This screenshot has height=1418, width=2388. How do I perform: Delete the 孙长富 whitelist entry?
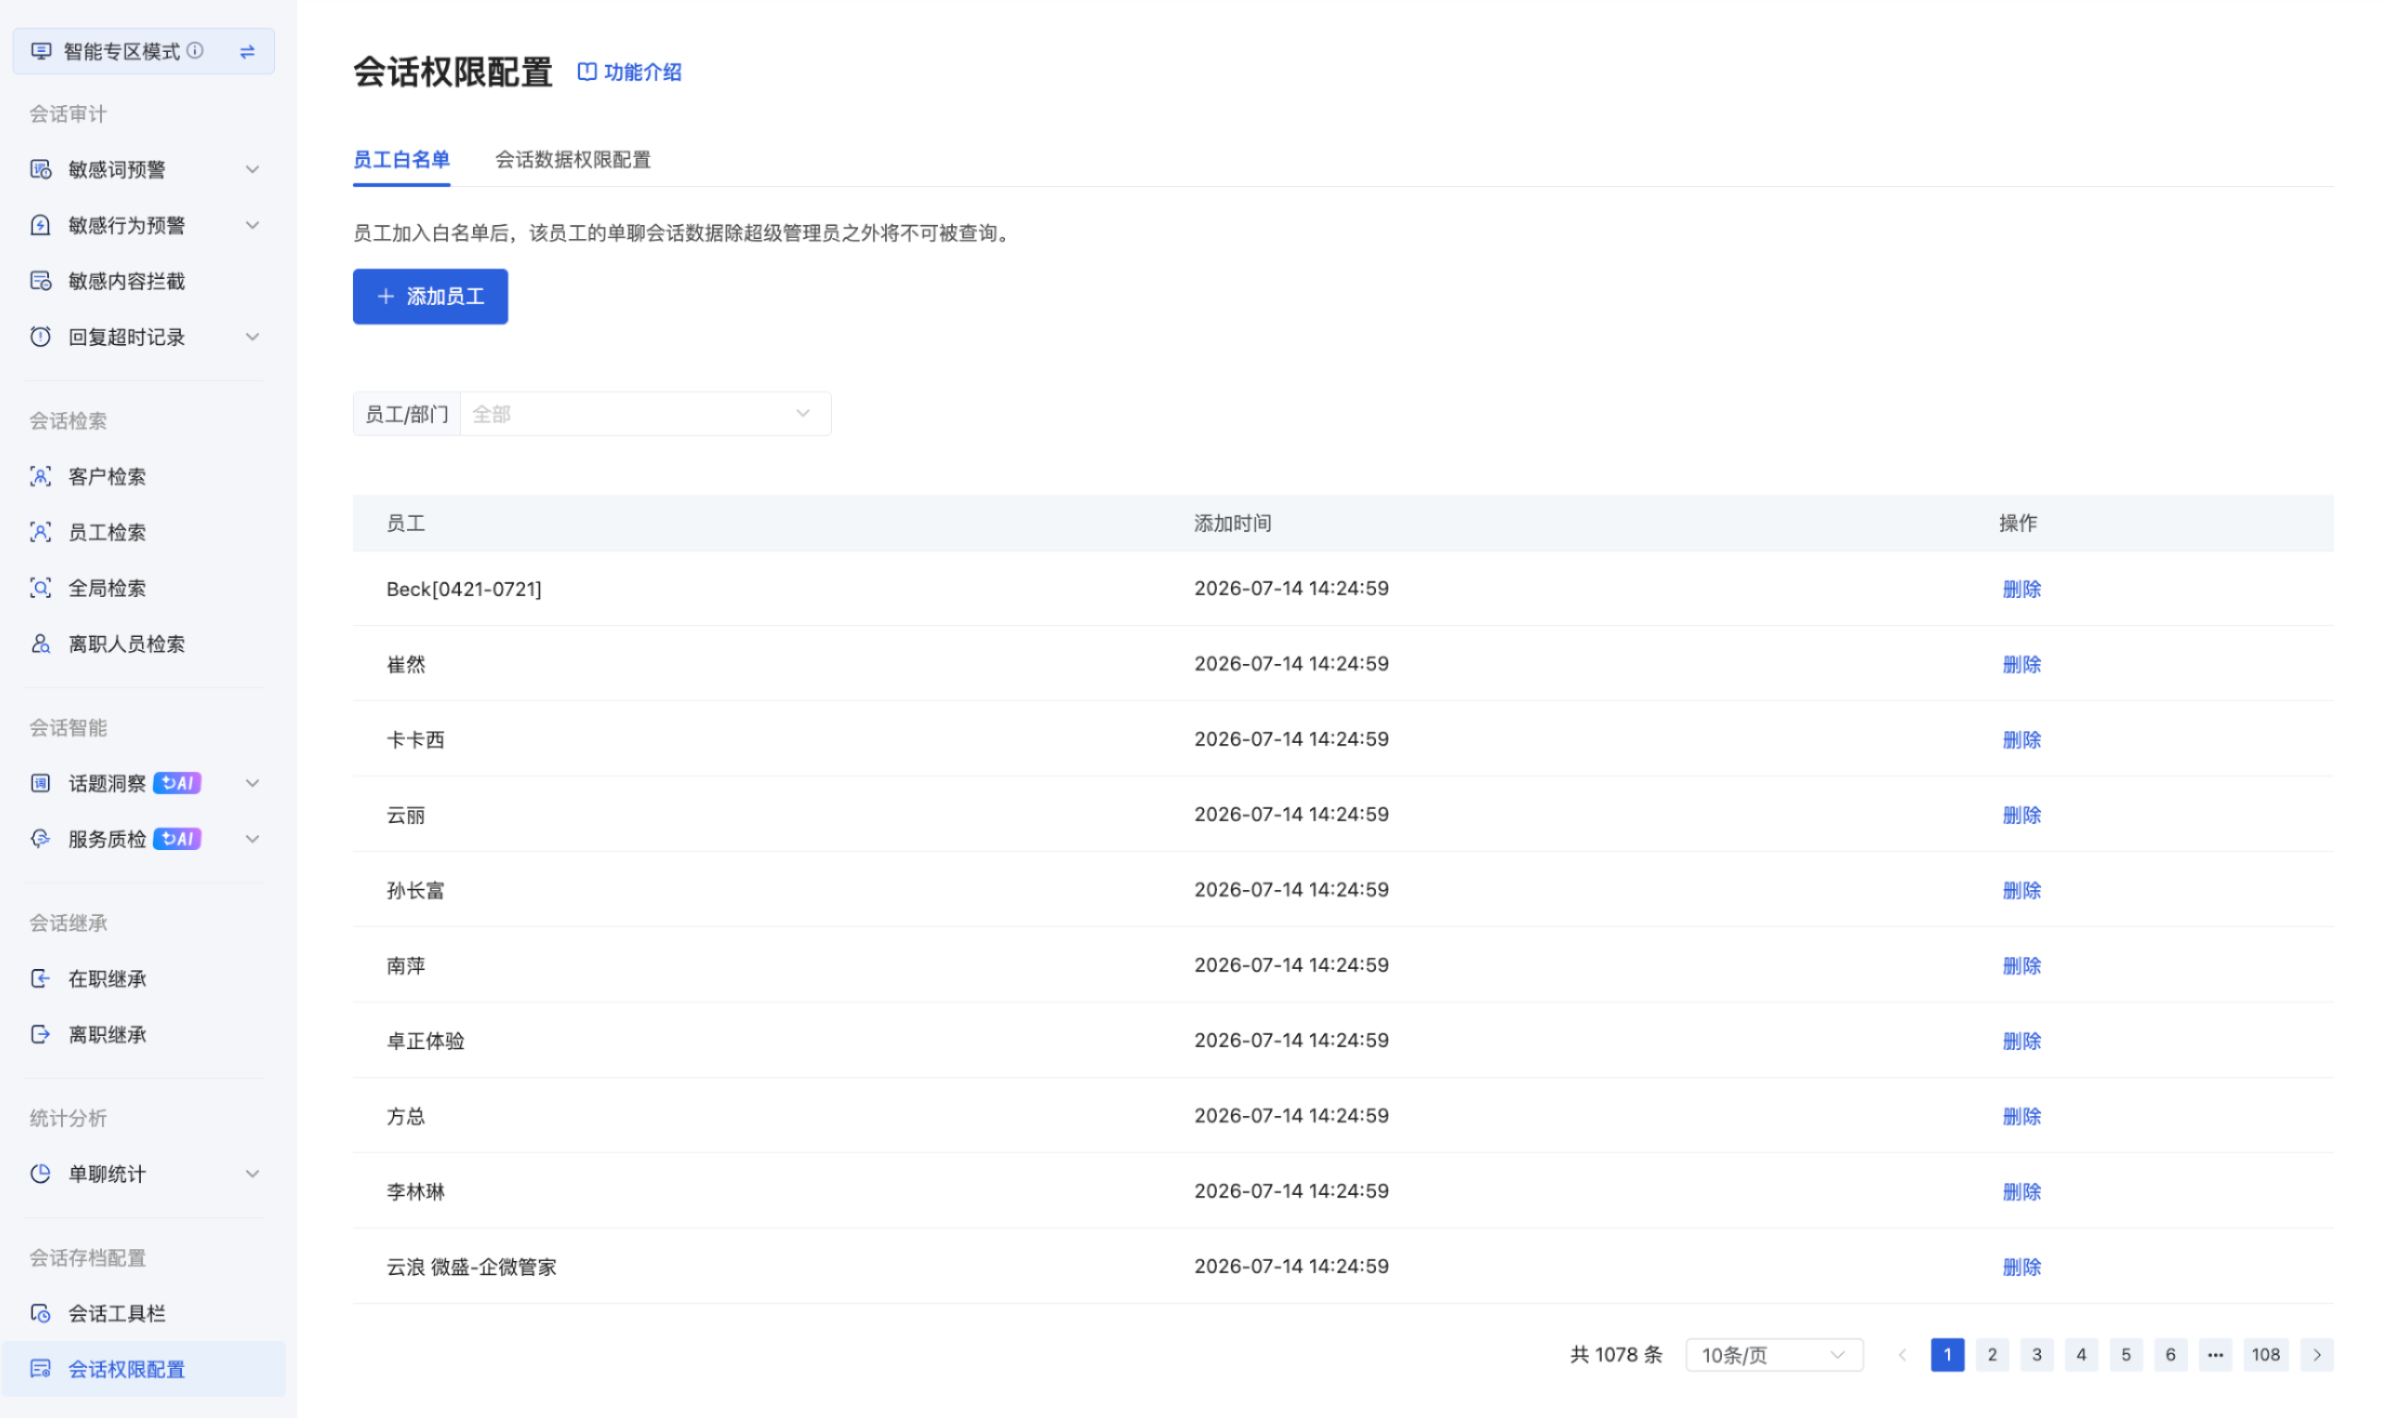pyautogui.click(x=2021, y=890)
